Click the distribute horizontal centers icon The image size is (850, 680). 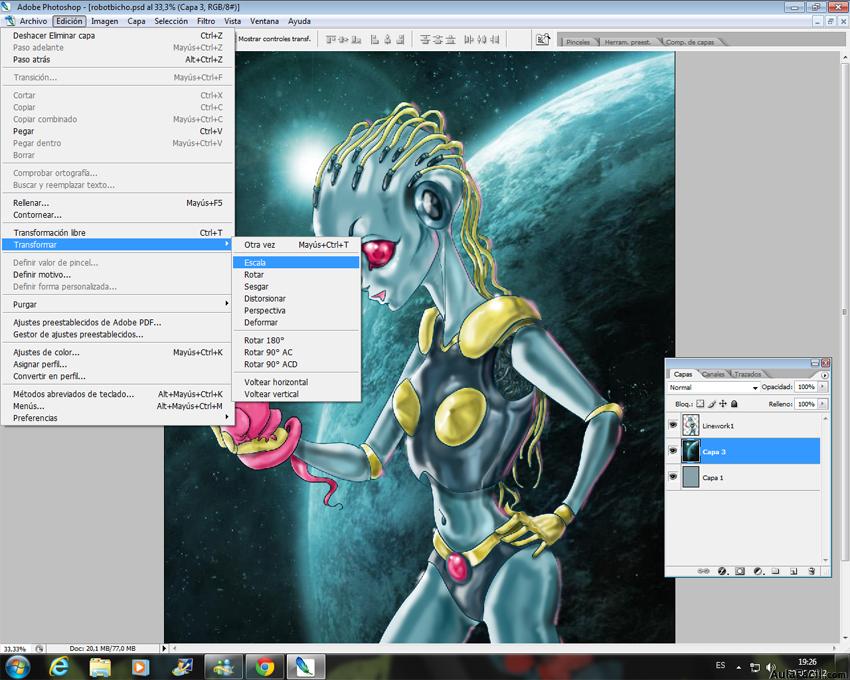click(482, 40)
